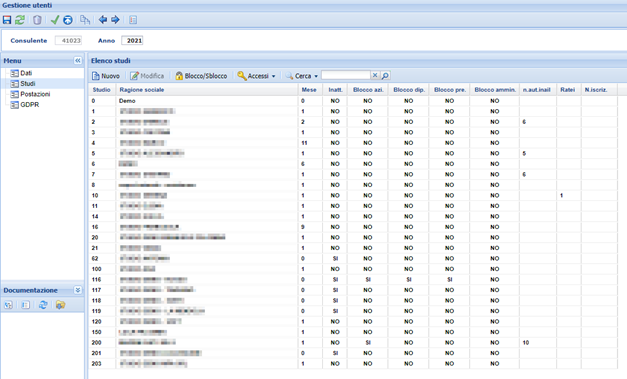627x379 pixels.
Task: Click the folder download icon under Documentazione
Action: click(60, 305)
